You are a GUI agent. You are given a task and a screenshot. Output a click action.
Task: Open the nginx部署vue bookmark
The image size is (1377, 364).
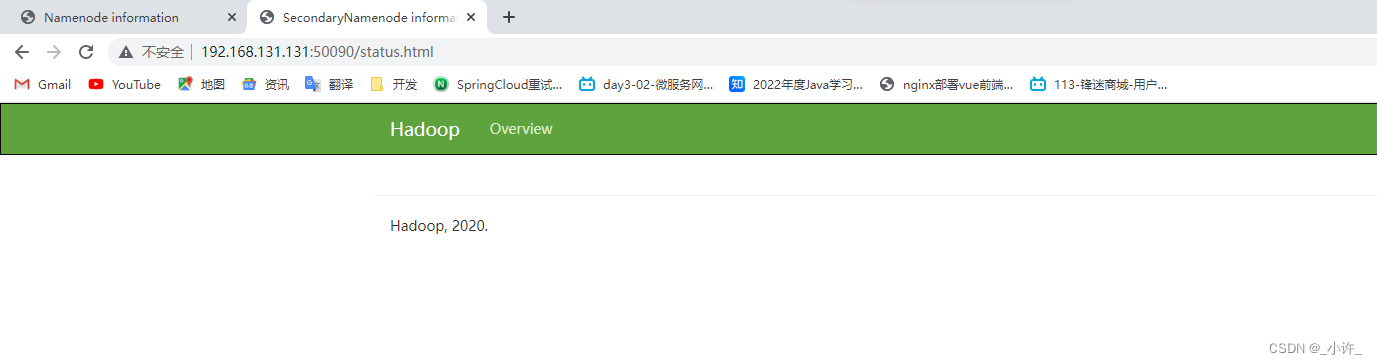[946, 85]
